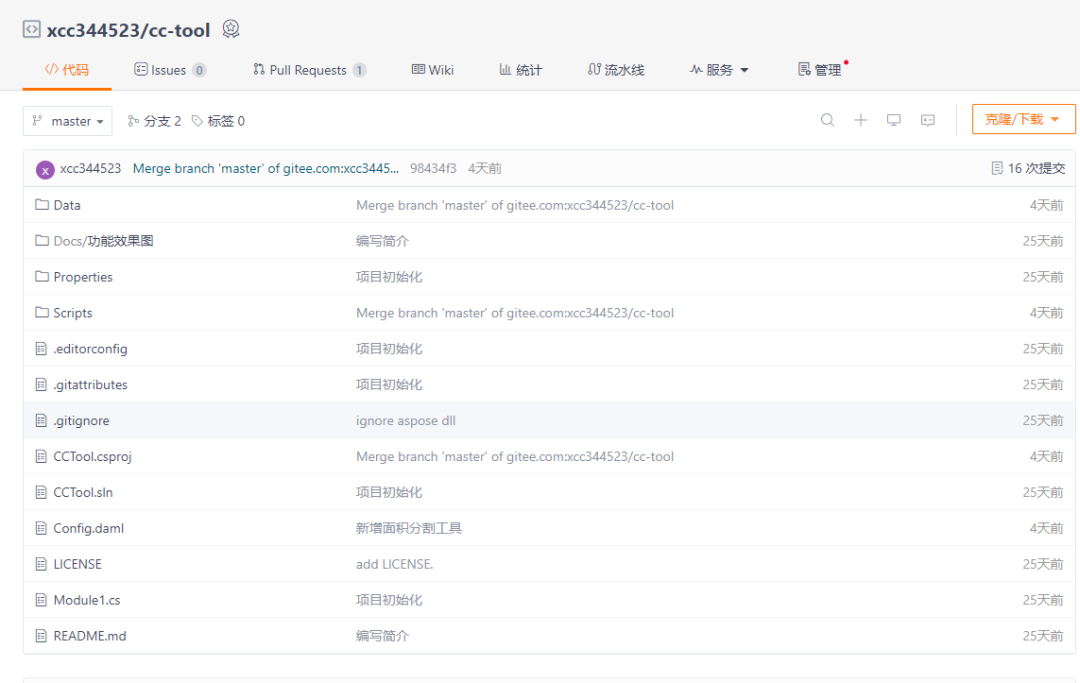View the 16 次提交 commit history
Screen dimensions: 1080x683
point(1027,169)
